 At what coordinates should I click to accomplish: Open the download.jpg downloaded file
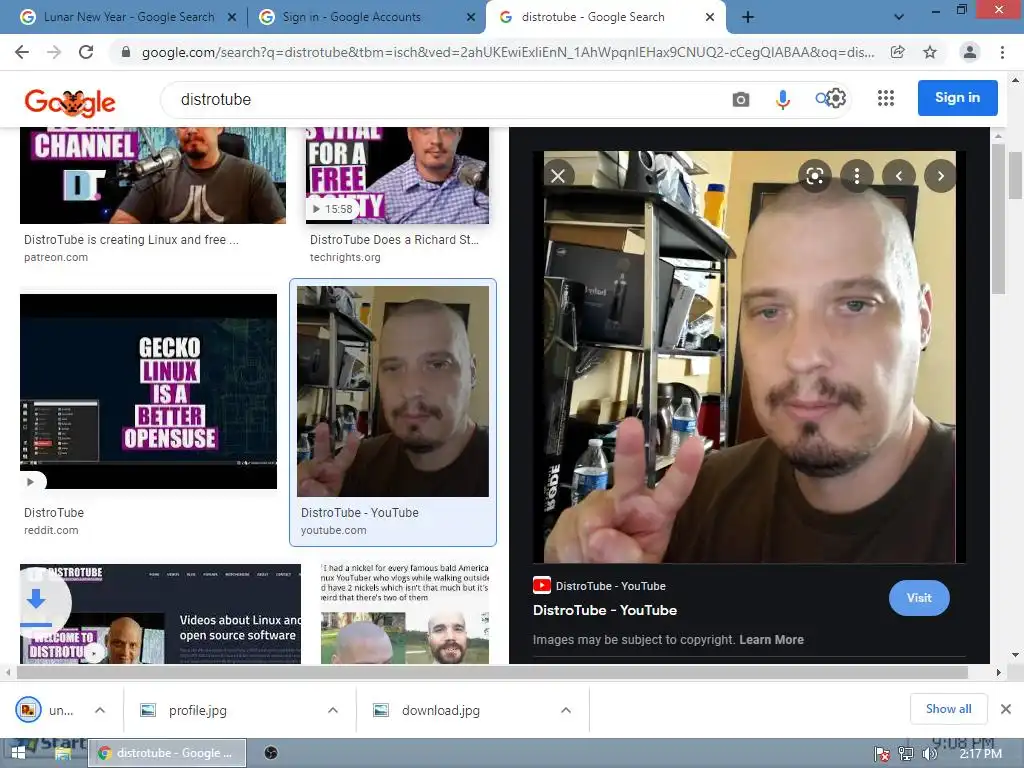440,711
